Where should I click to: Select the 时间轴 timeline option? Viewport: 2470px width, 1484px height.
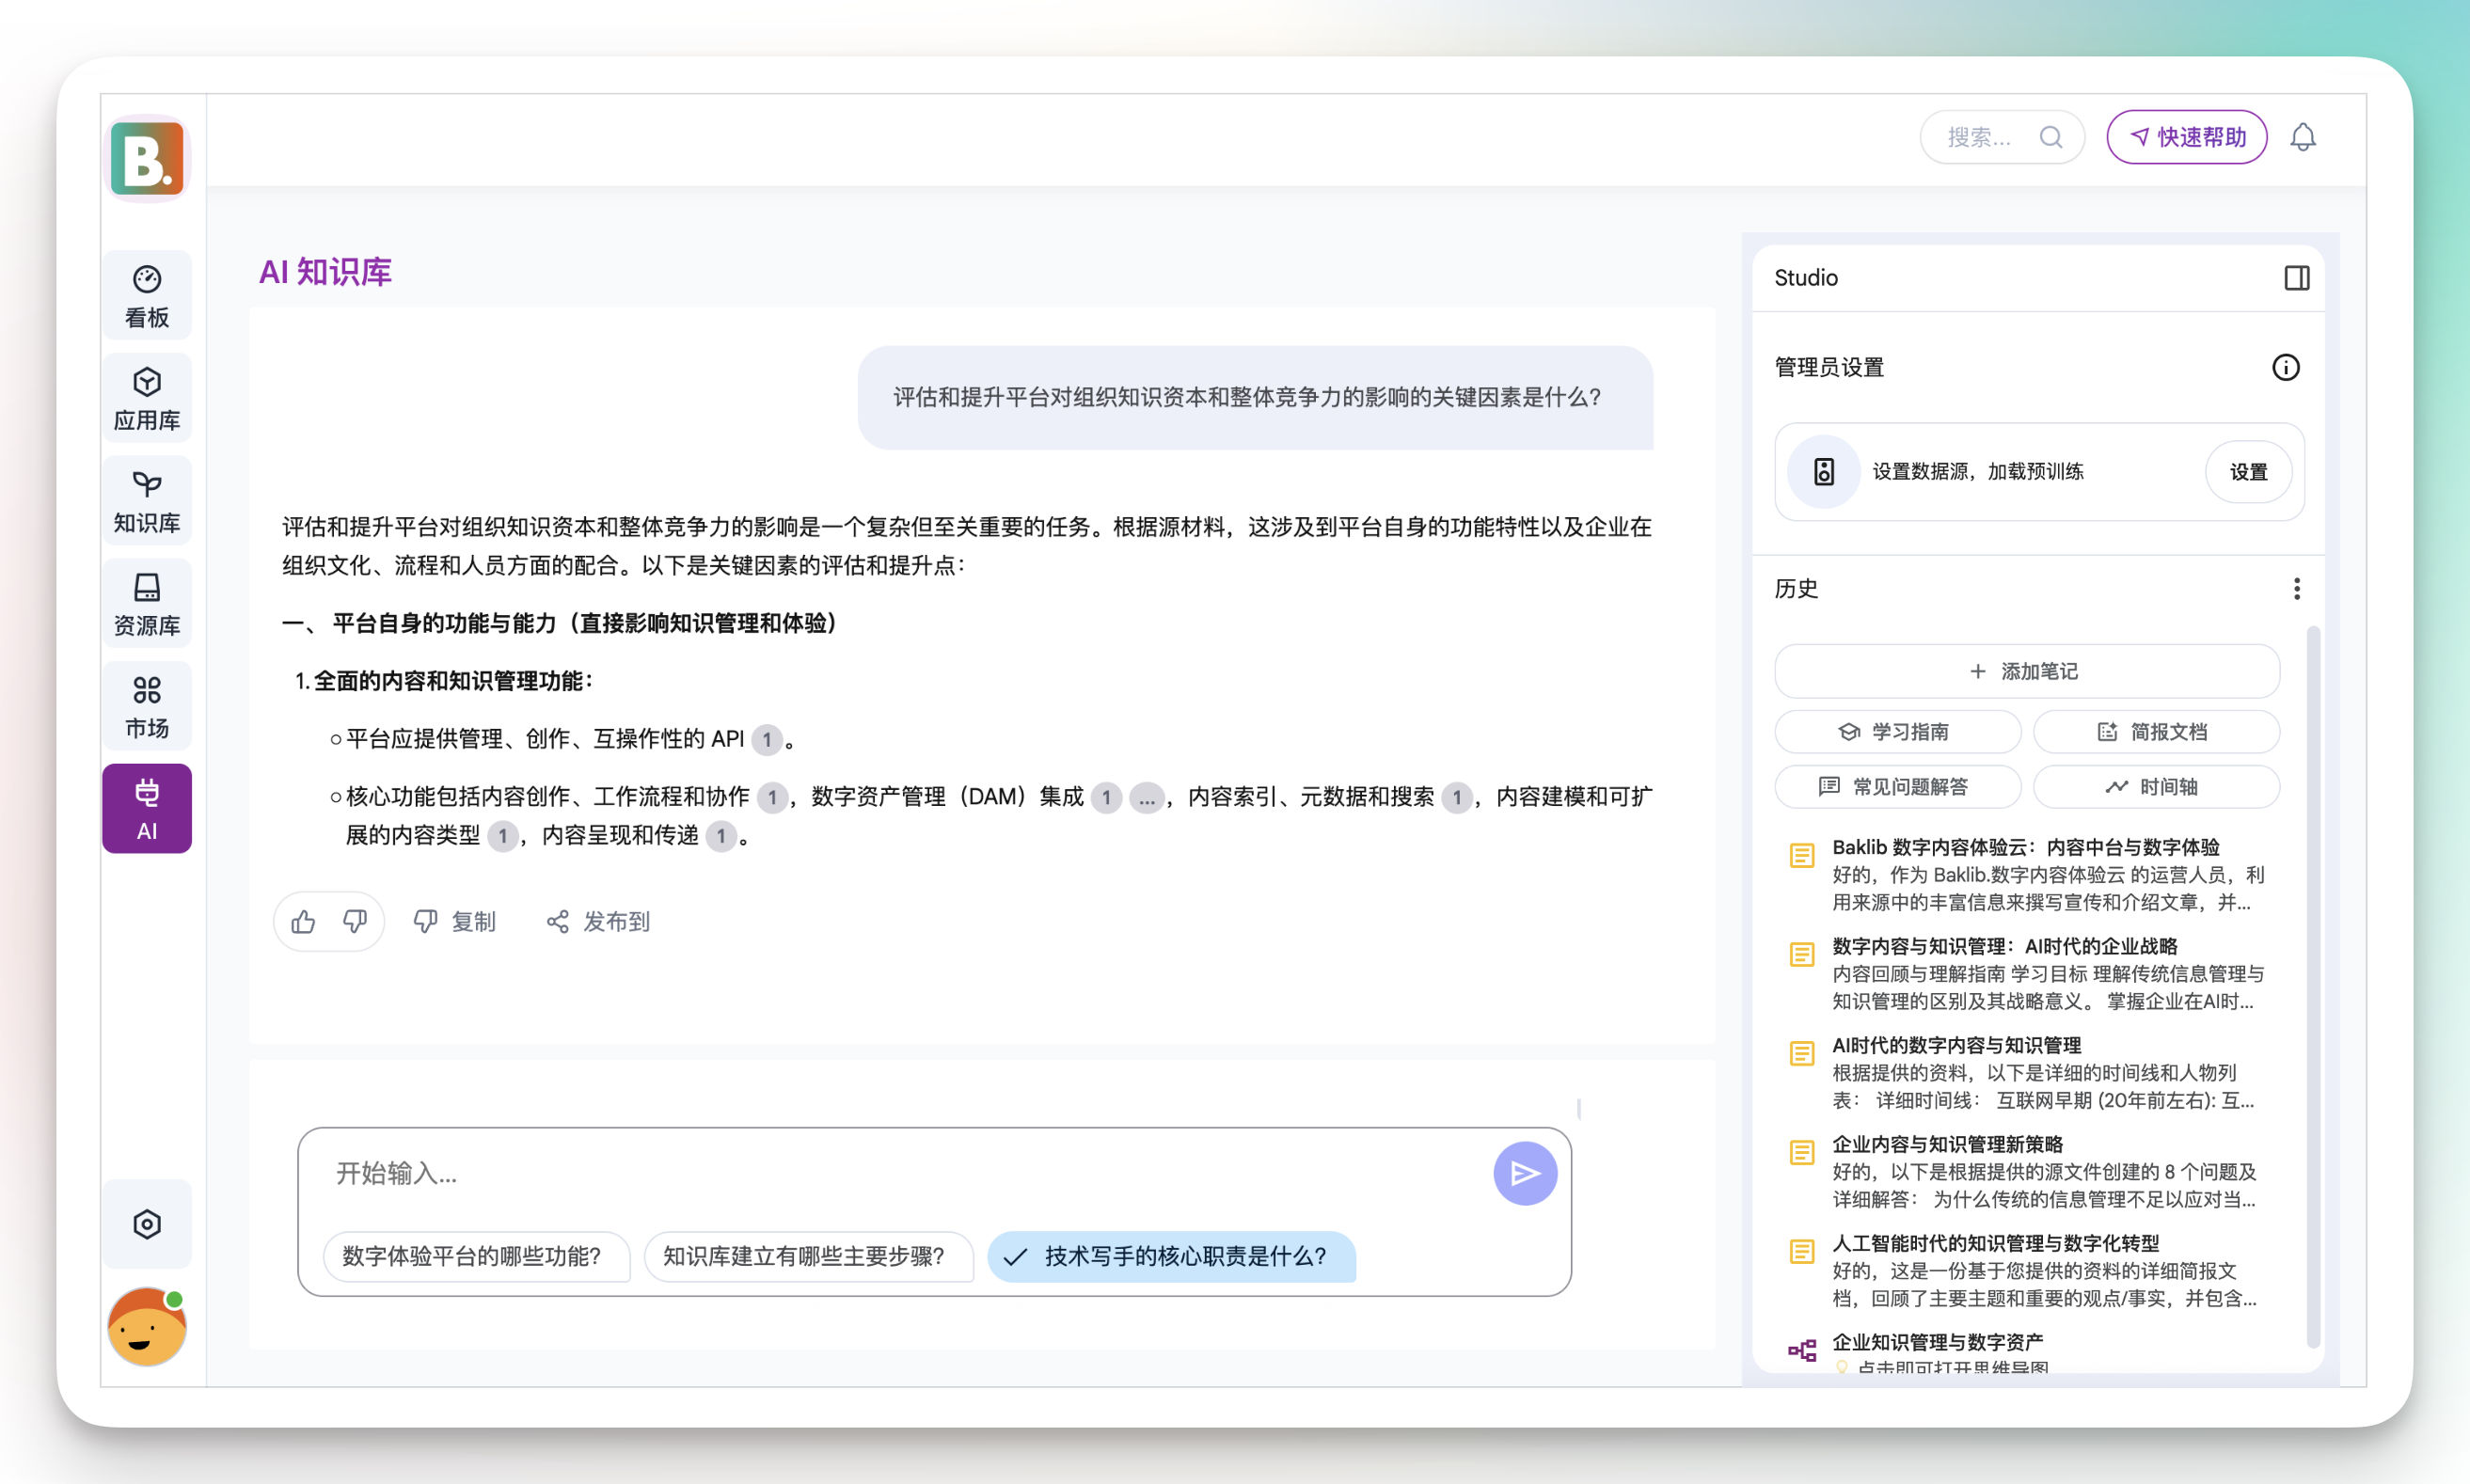click(2155, 787)
